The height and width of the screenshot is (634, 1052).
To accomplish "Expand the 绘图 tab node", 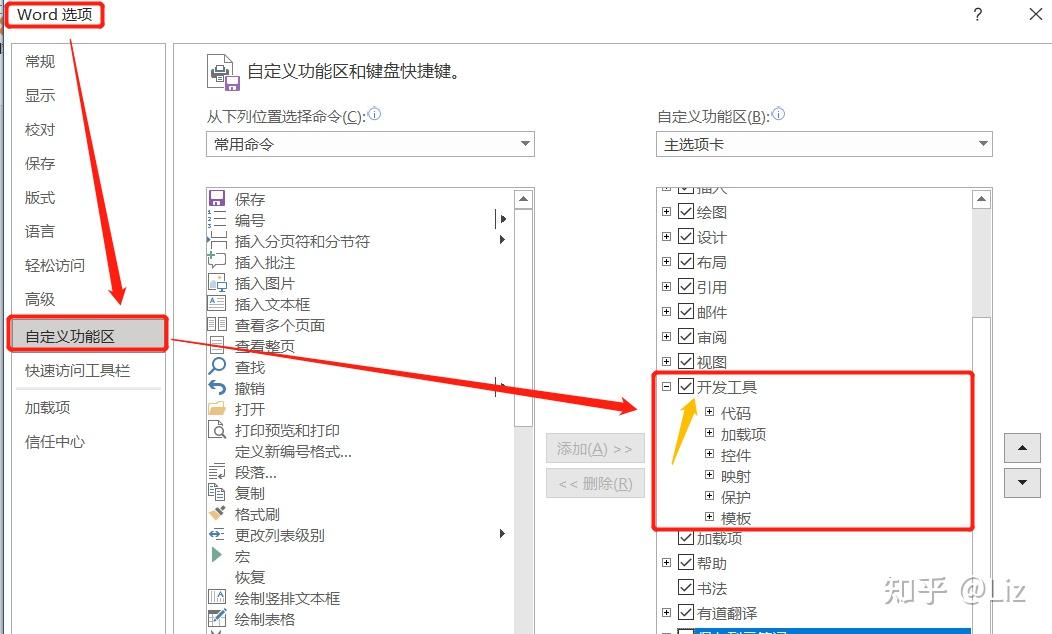I will [x=666, y=211].
